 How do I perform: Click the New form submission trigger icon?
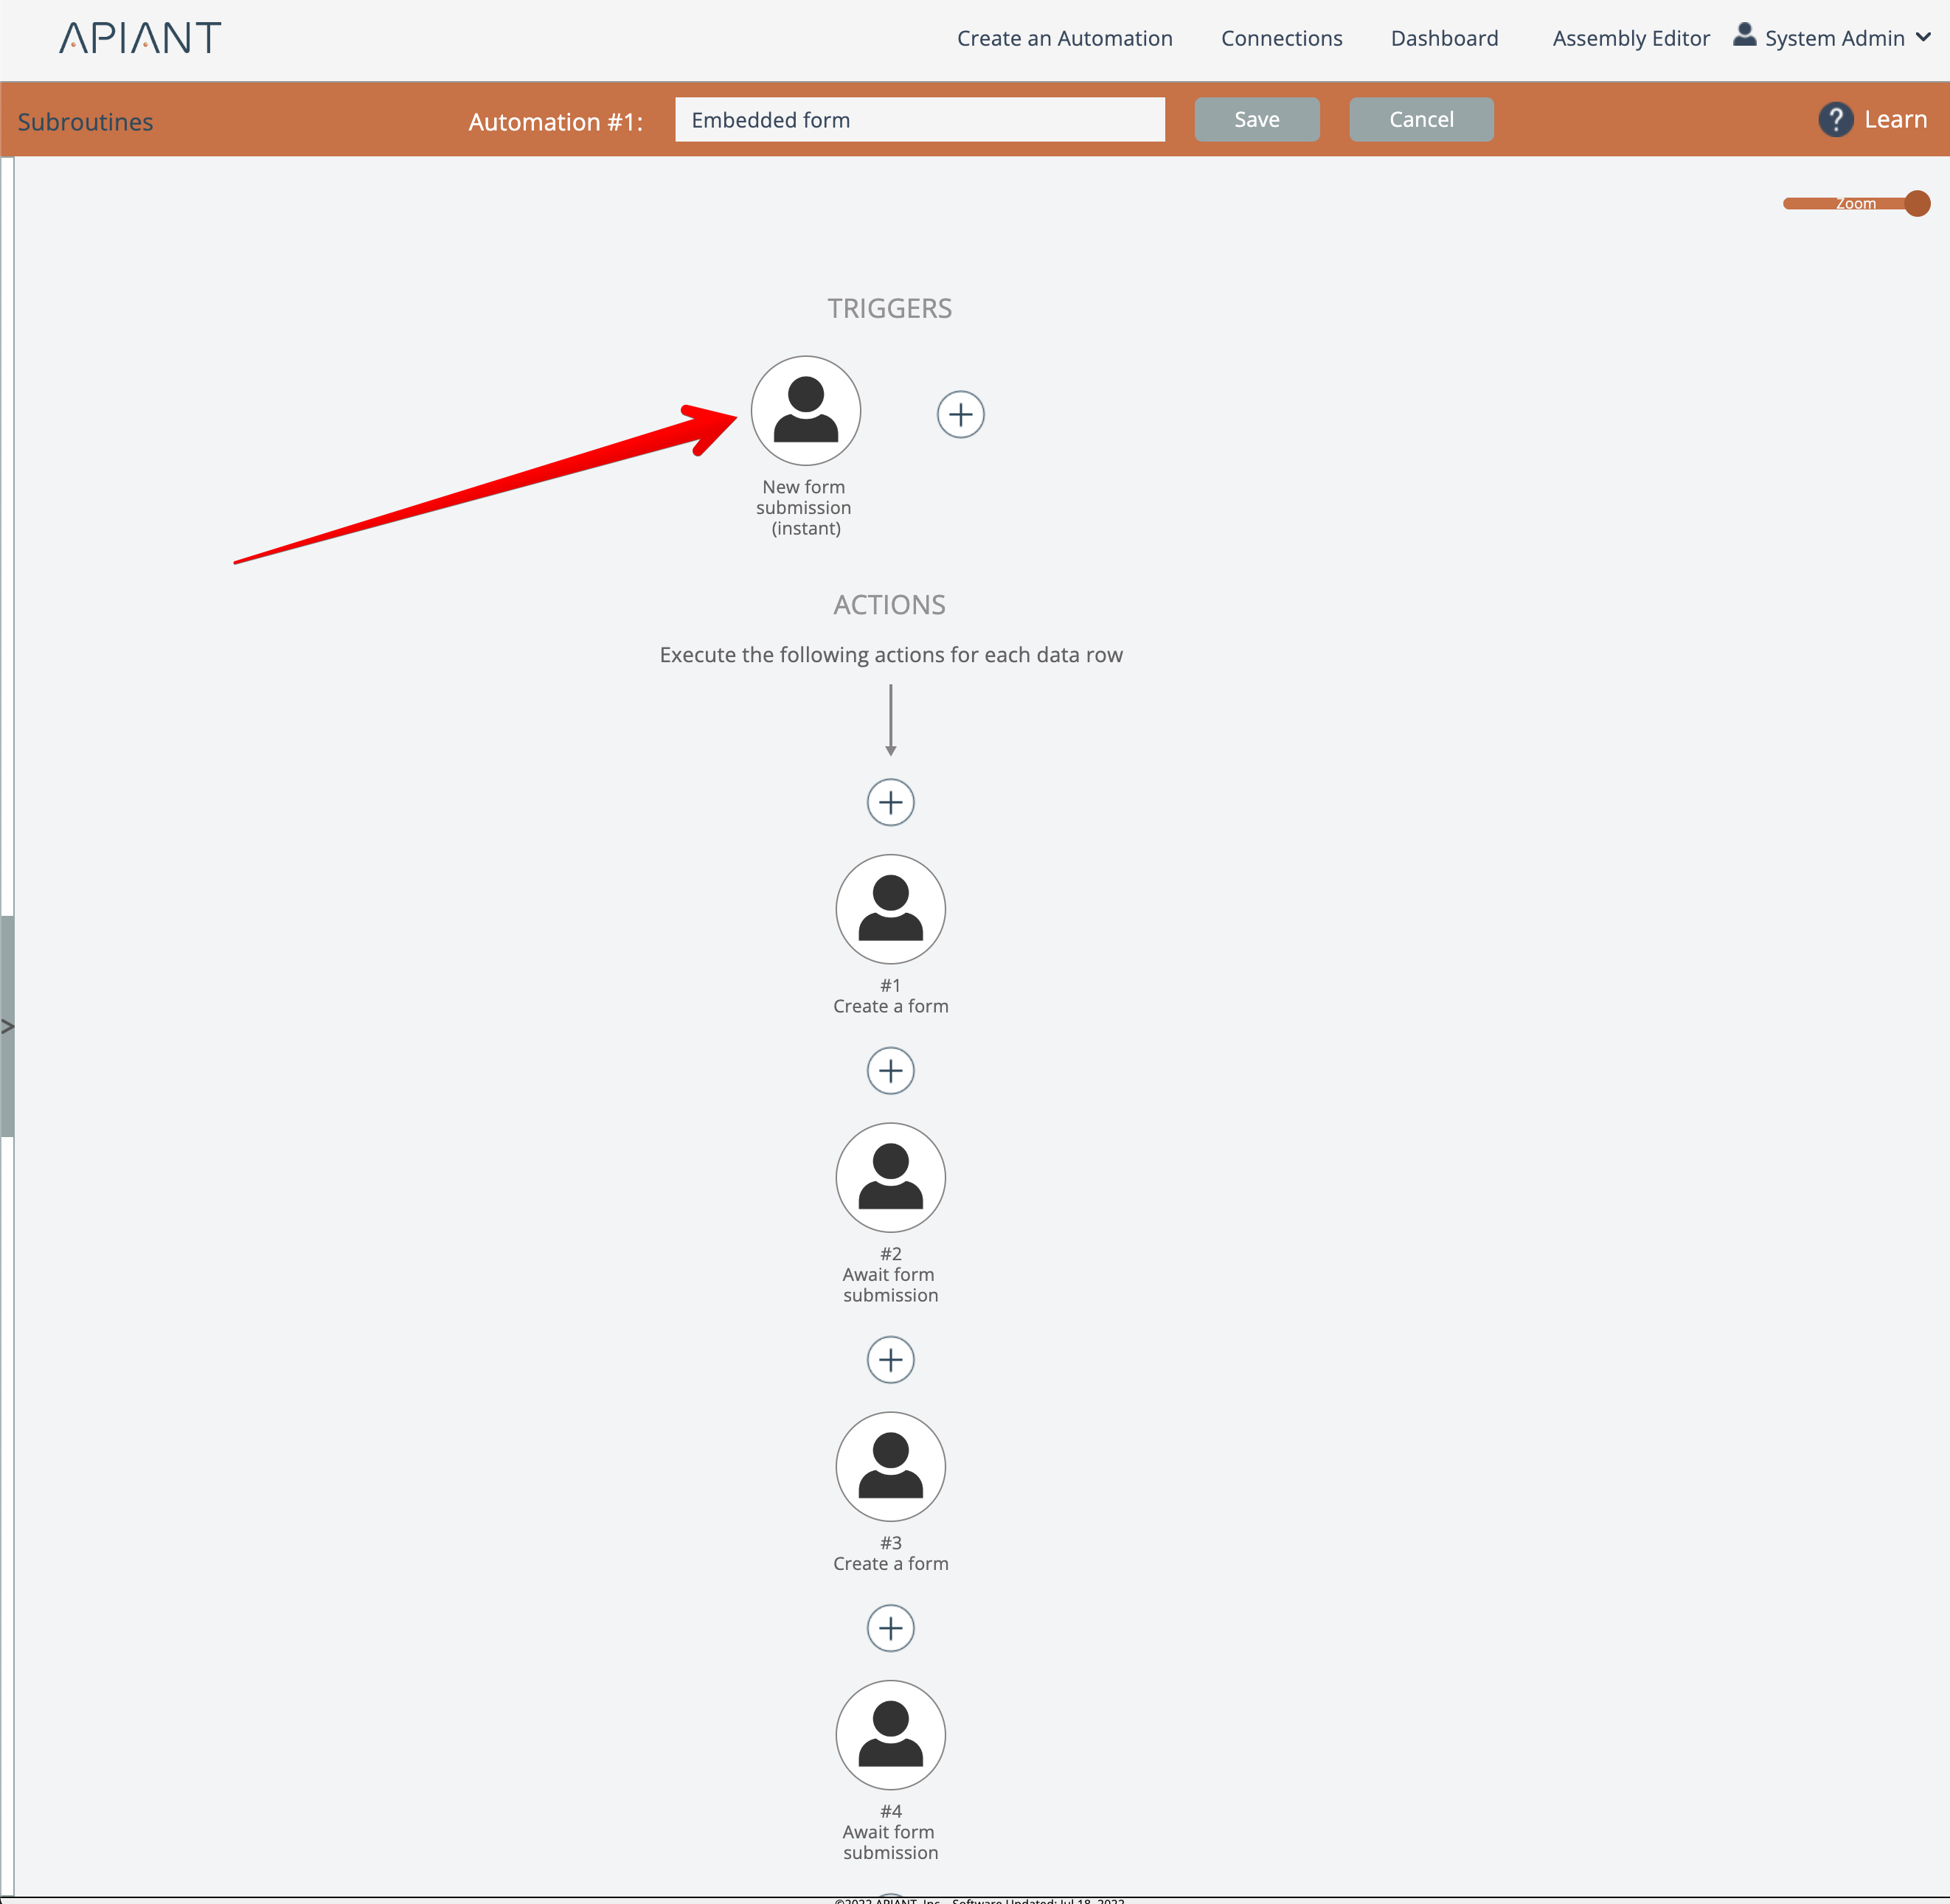tap(805, 411)
